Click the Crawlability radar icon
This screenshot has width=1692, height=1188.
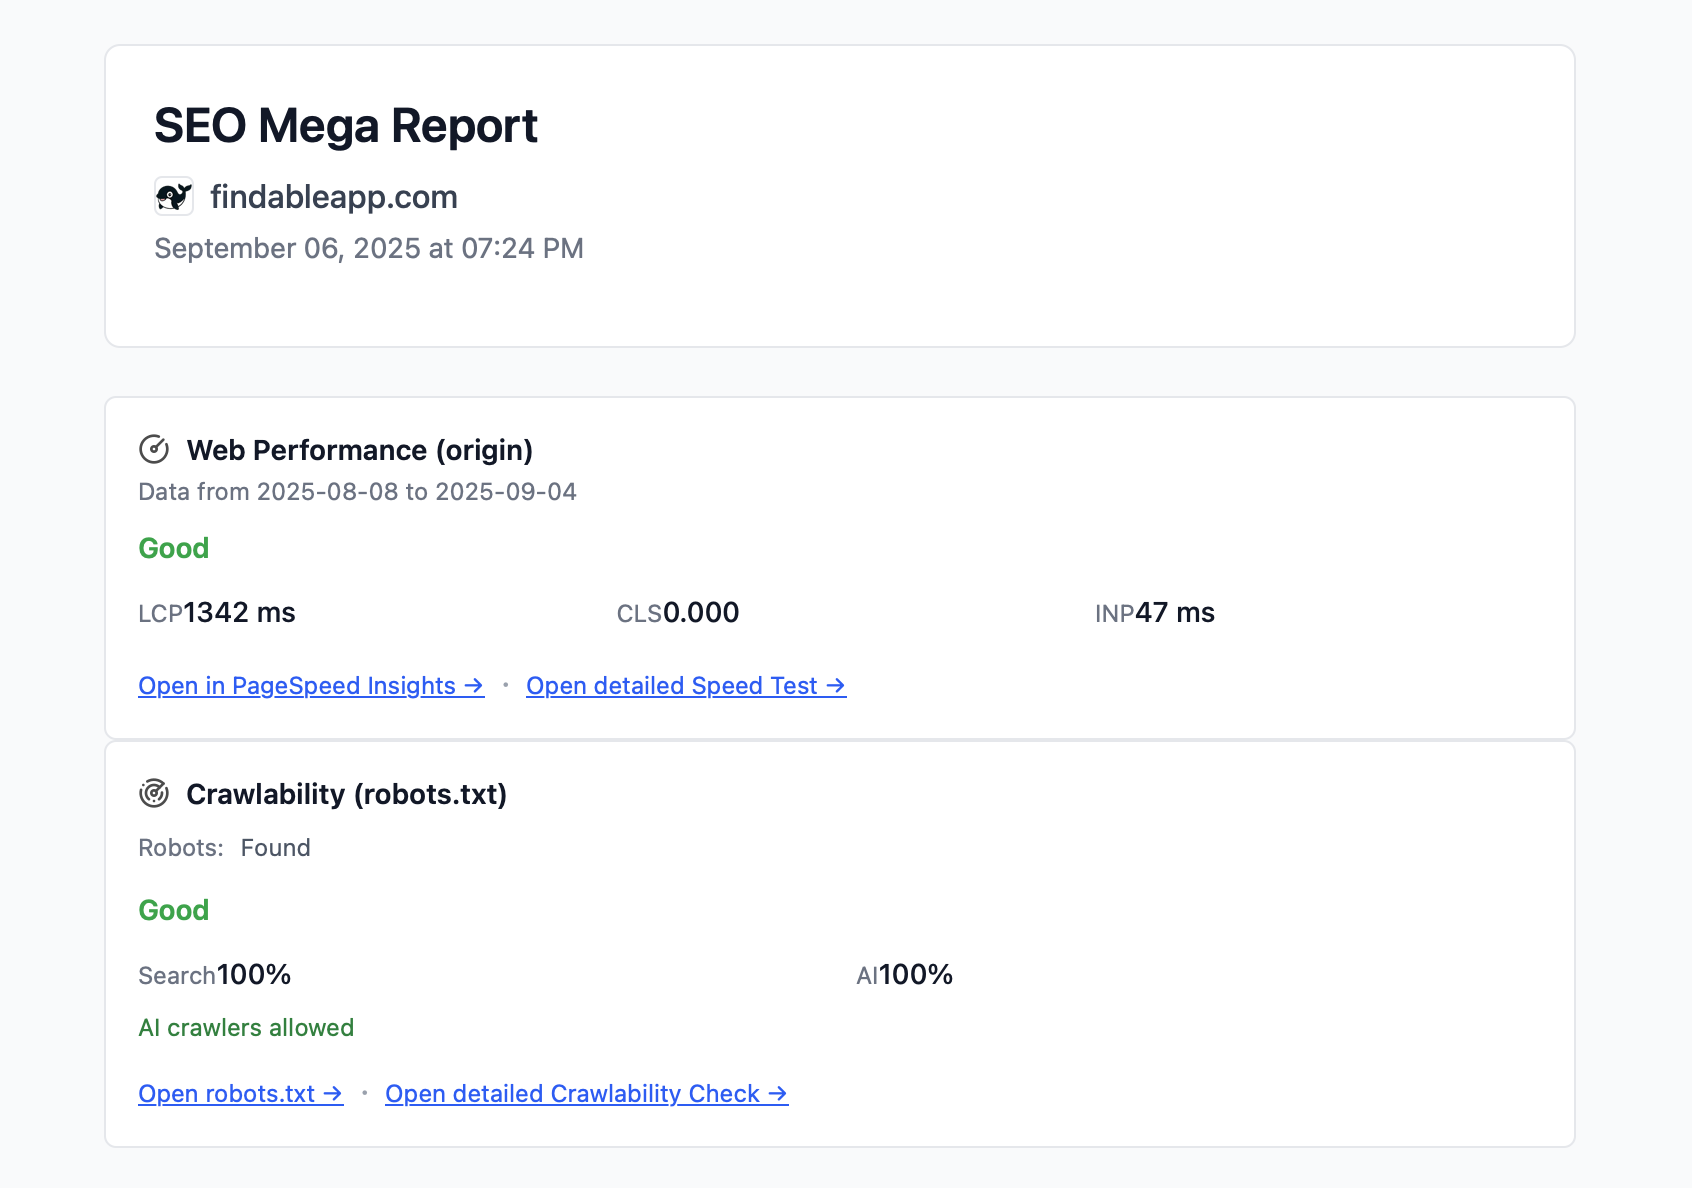(154, 794)
